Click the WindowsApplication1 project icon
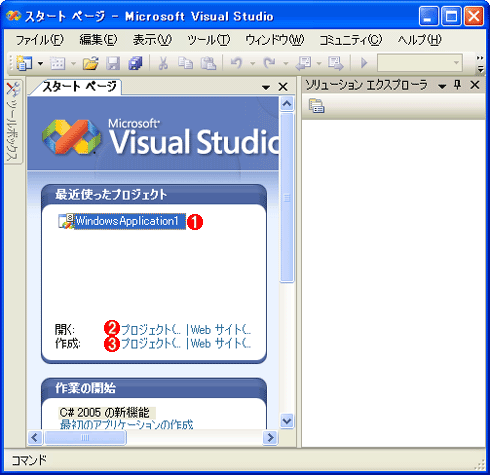The height and width of the screenshot is (475, 490). (x=66, y=221)
